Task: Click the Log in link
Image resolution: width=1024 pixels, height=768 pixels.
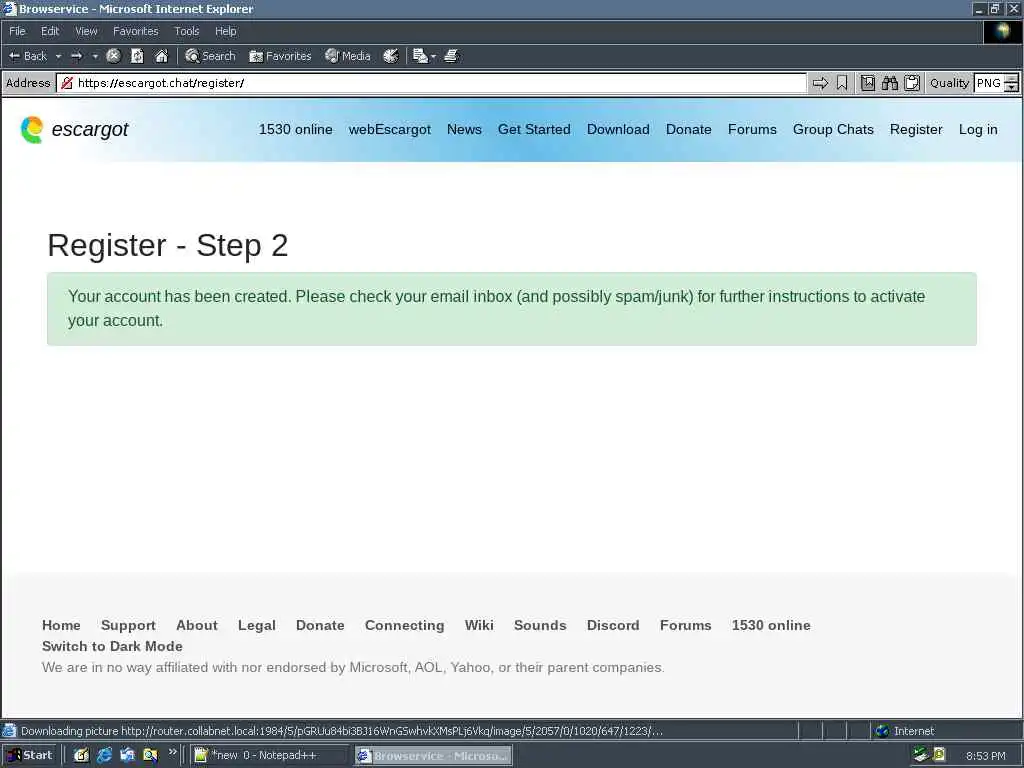Action: [x=978, y=129]
